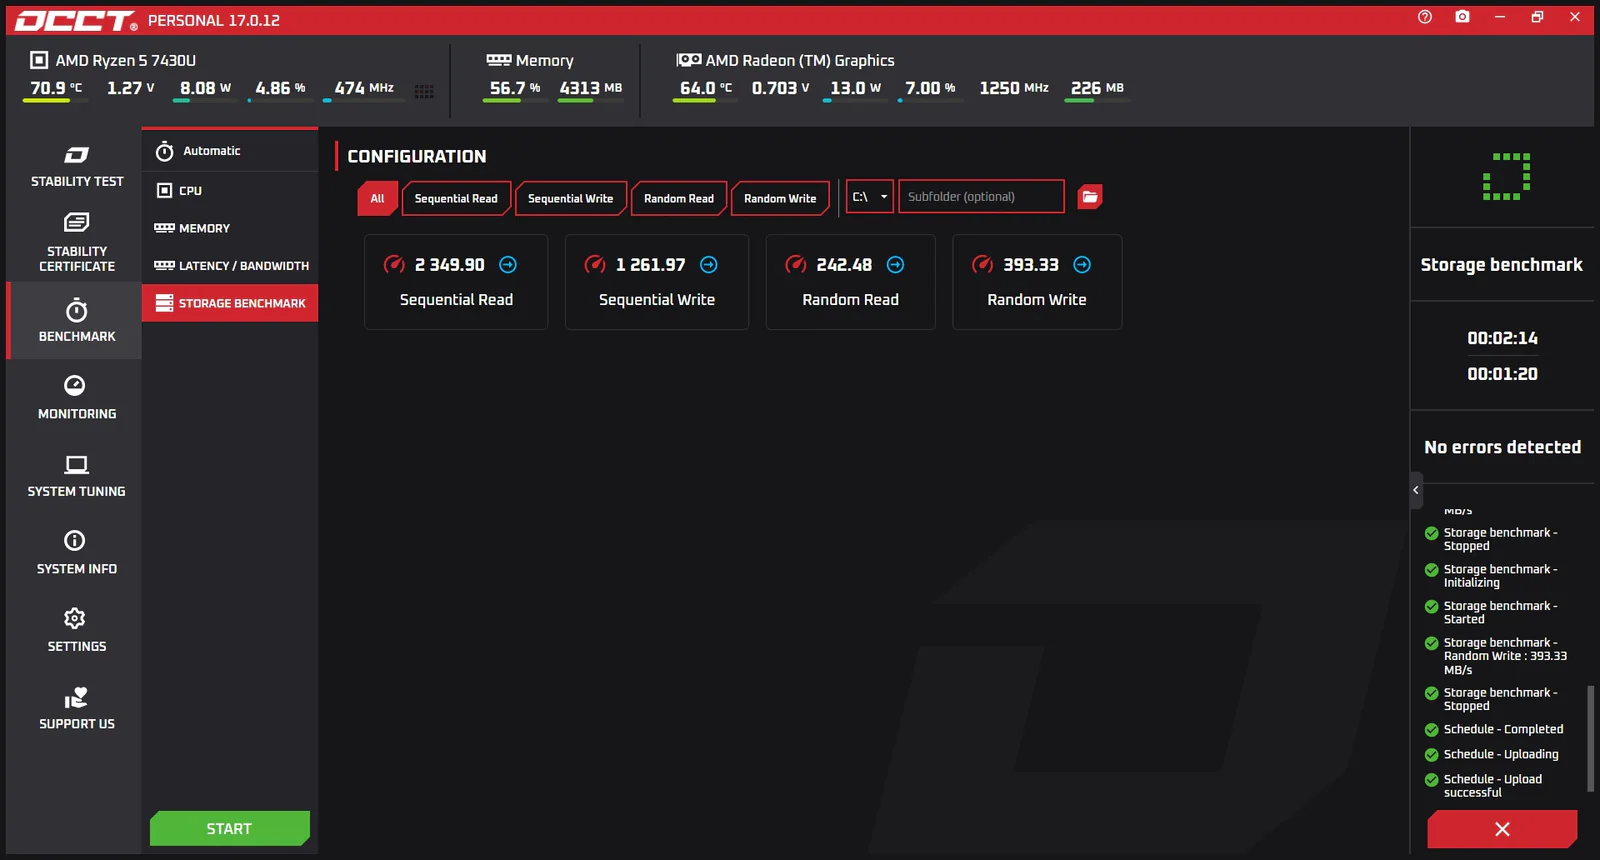Open the Stability Test section
Image resolution: width=1600 pixels, height=860 pixels.
coord(76,166)
